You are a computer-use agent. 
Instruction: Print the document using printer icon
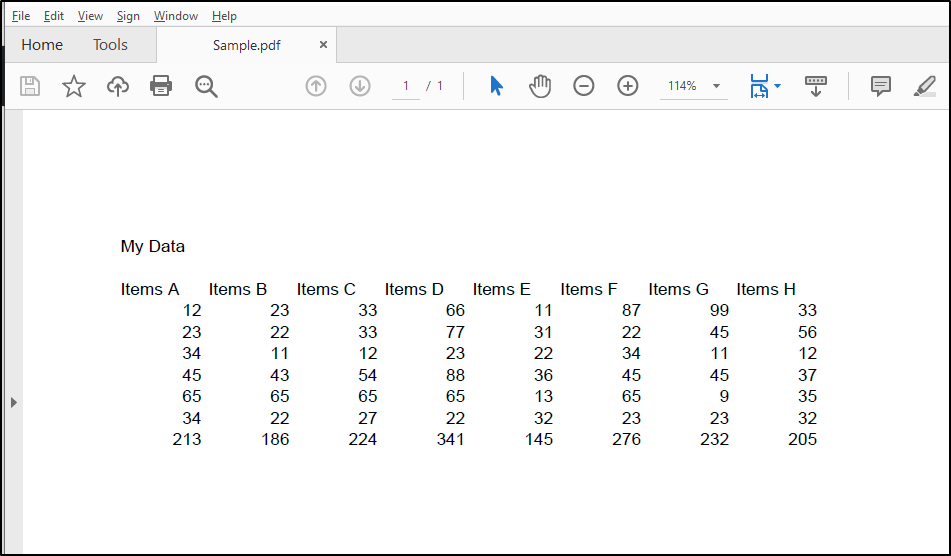click(x=161, y=86)
